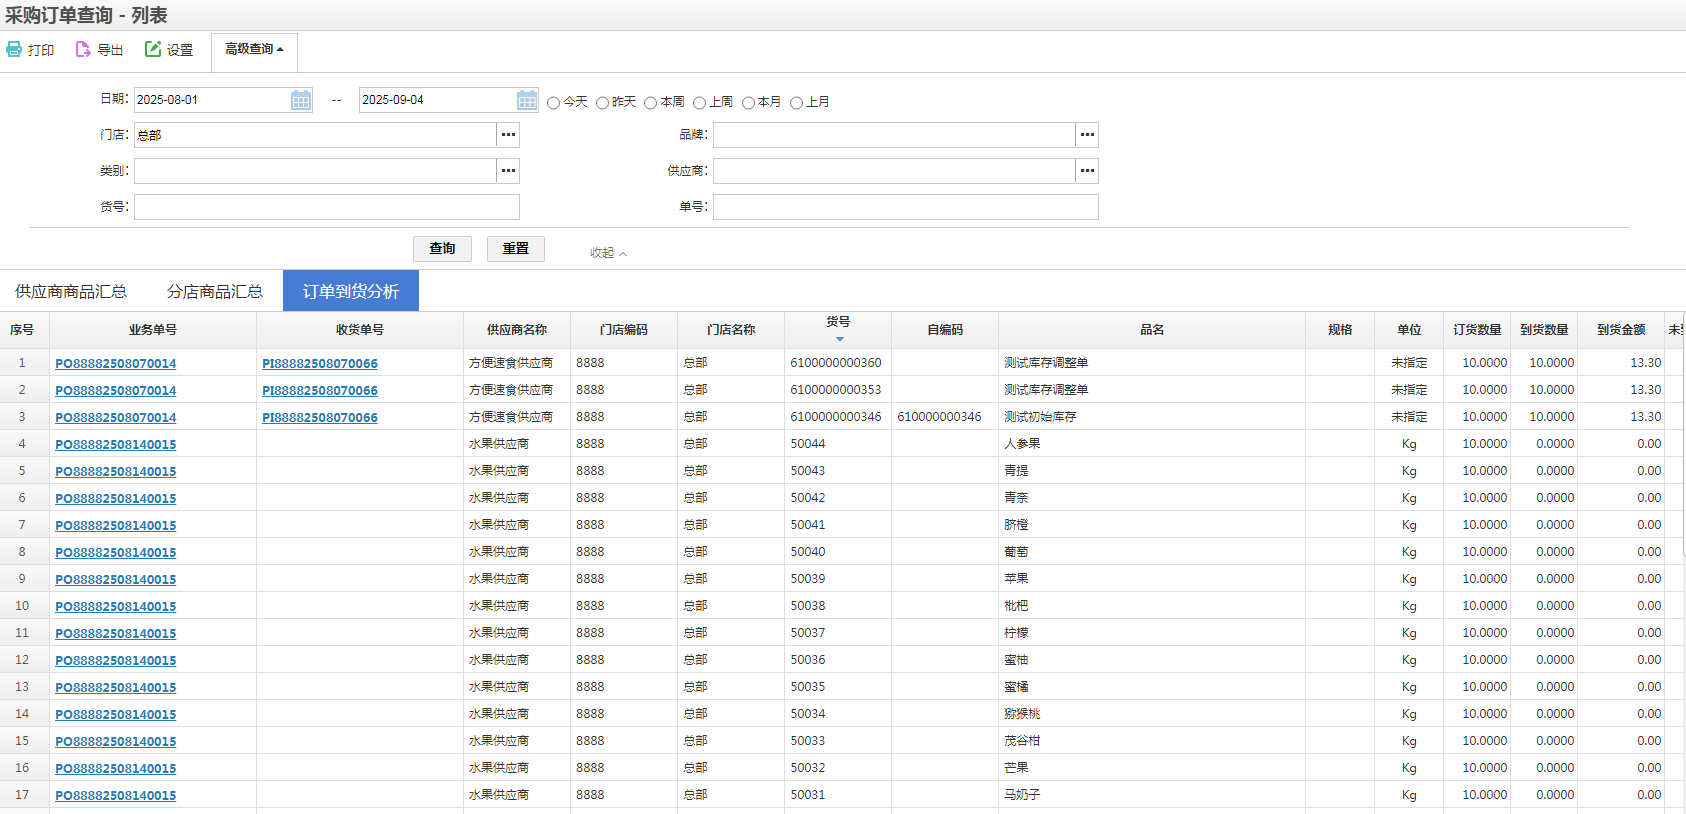Click the store (门店) ellipsis browse button
The height and width of the screenshot is (814, 1686).
tap(508, 135)
